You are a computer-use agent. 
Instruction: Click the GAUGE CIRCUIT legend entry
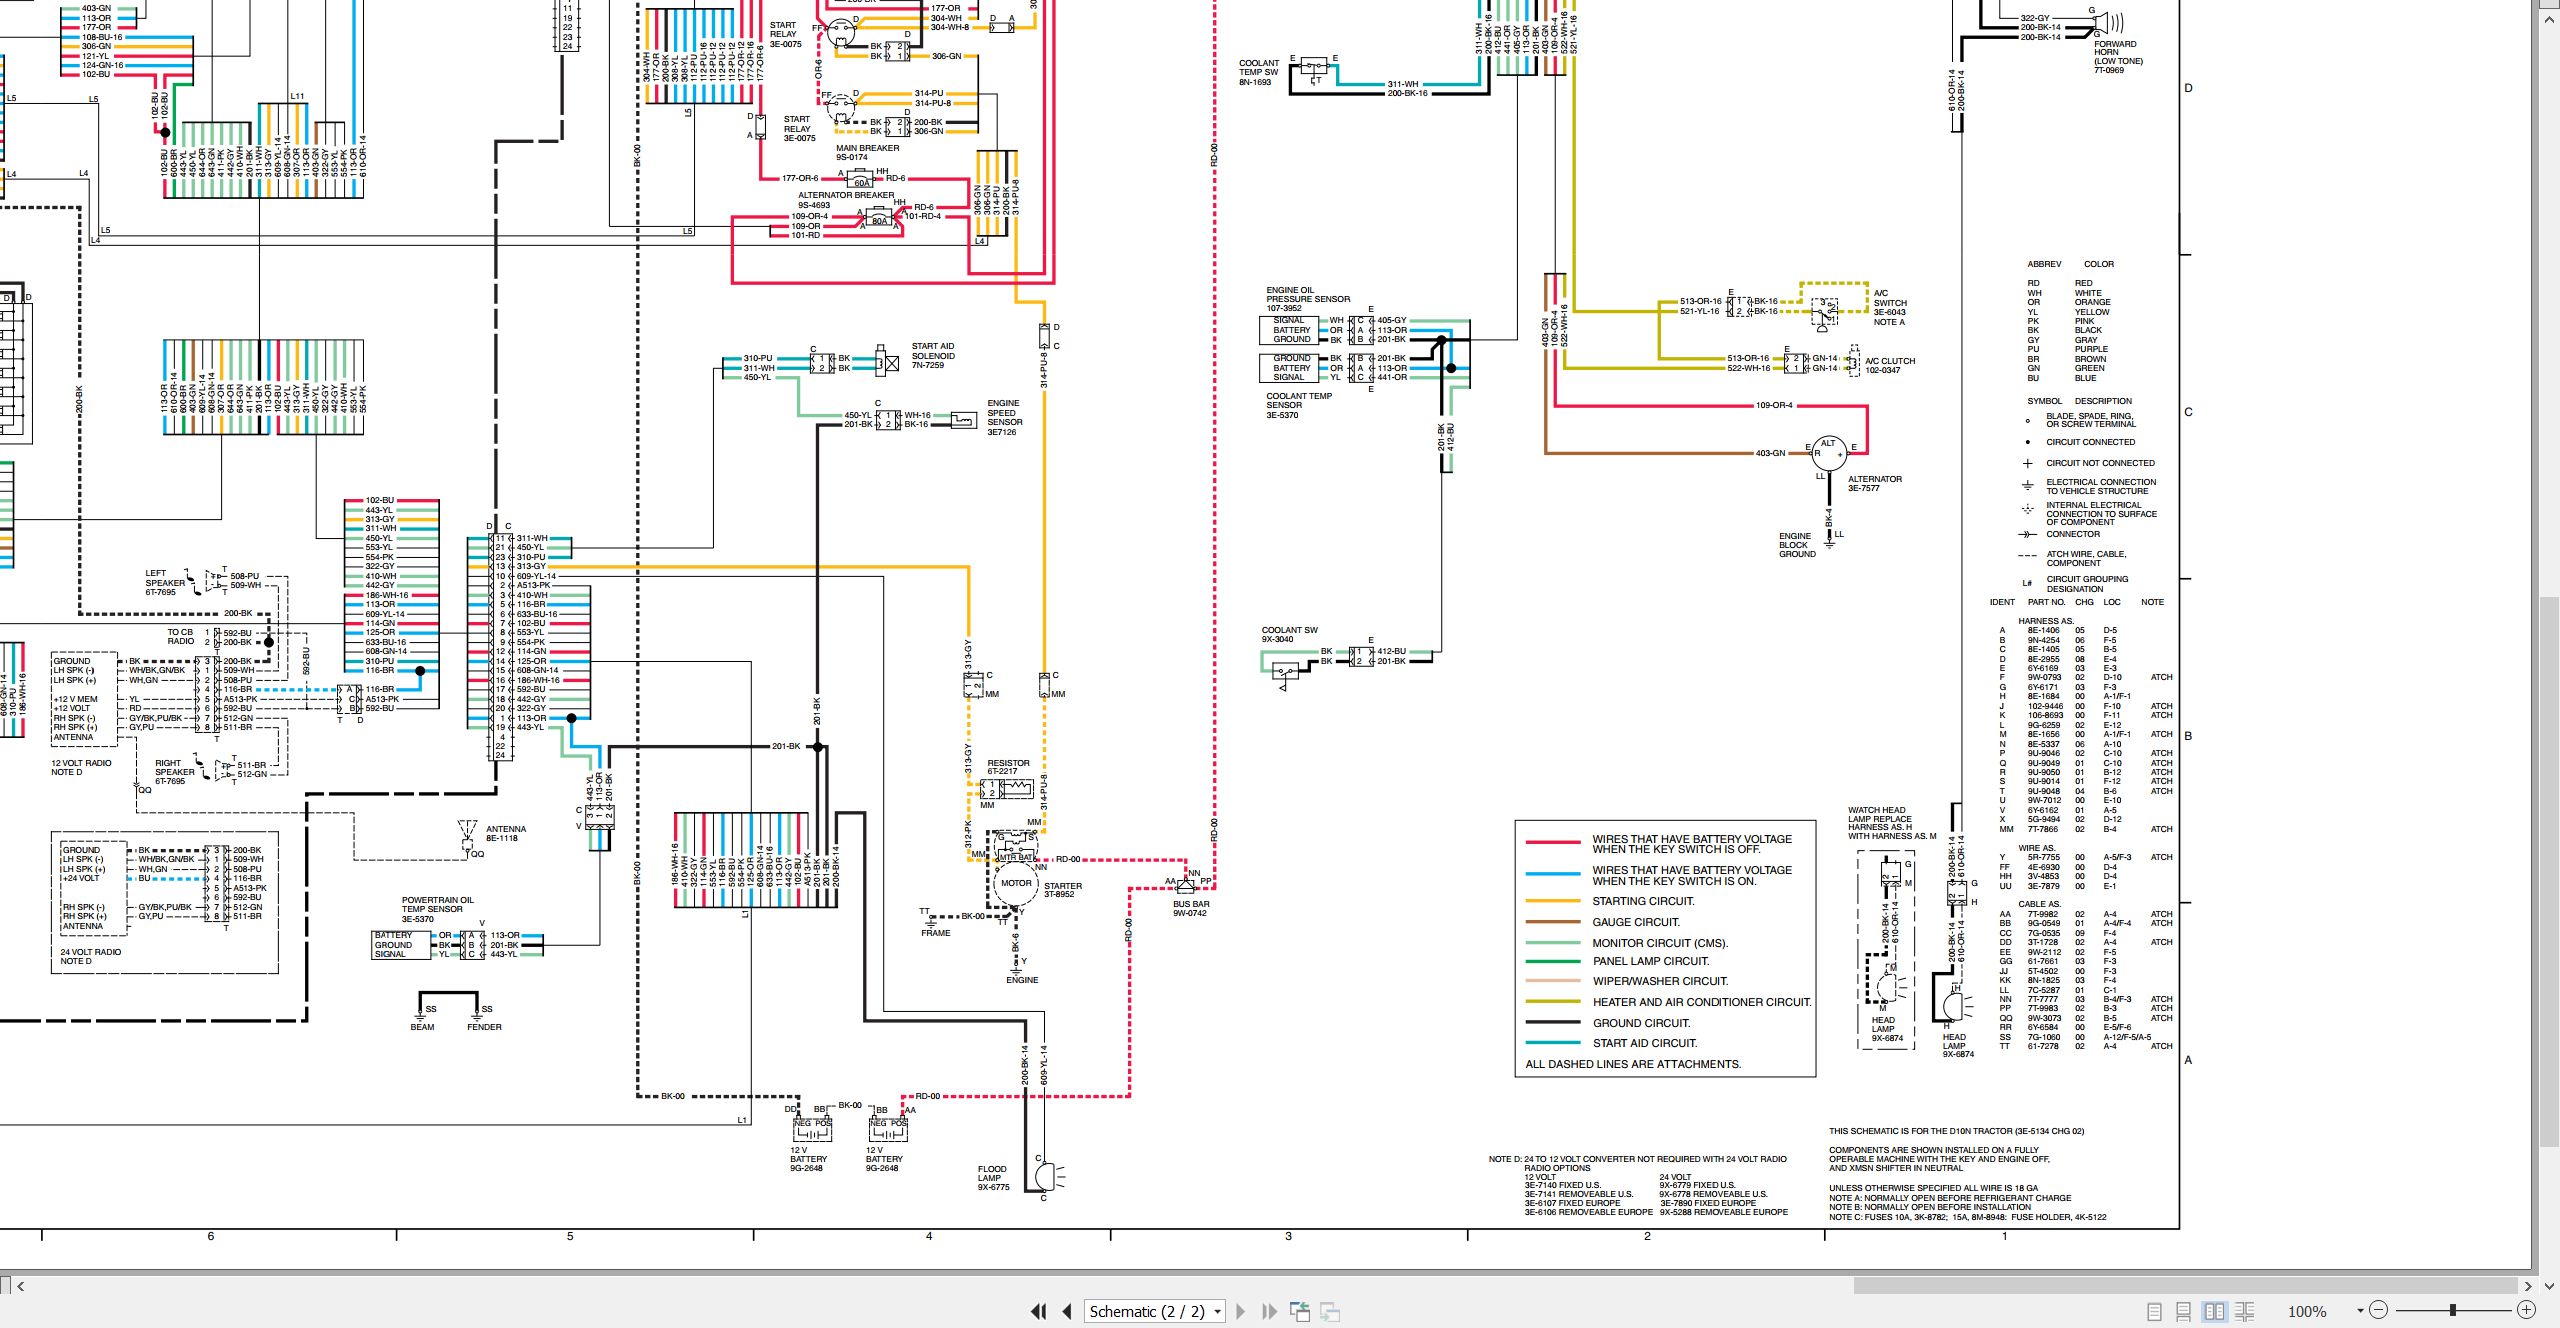click(1636, 922)
